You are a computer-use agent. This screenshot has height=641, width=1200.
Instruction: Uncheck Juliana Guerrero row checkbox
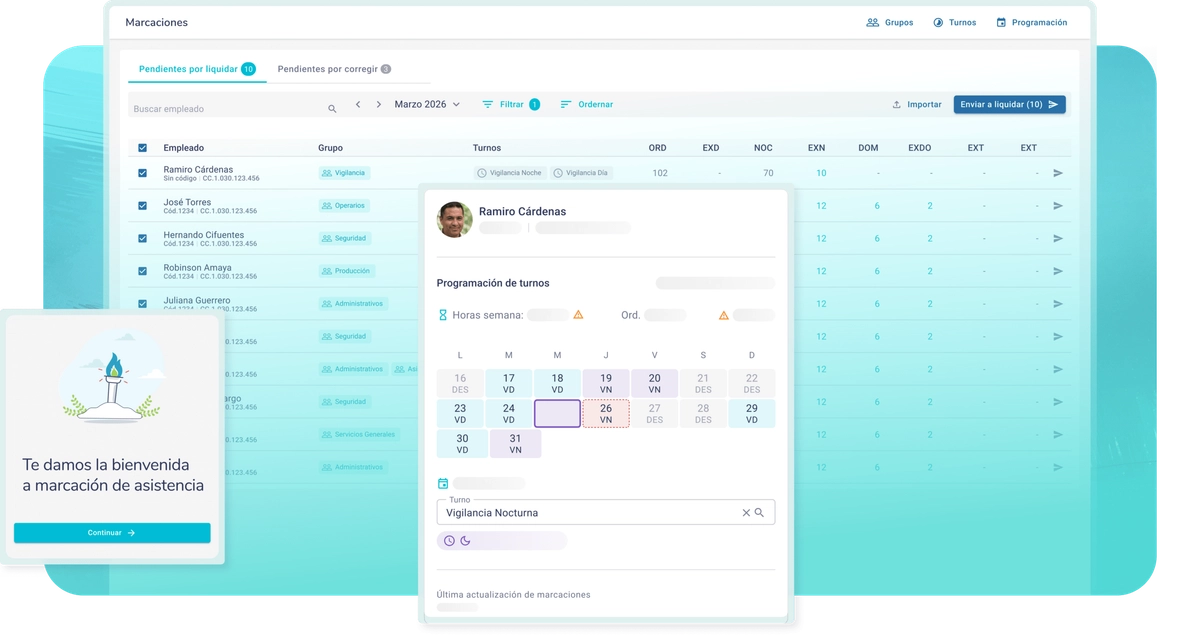[142, 303]
